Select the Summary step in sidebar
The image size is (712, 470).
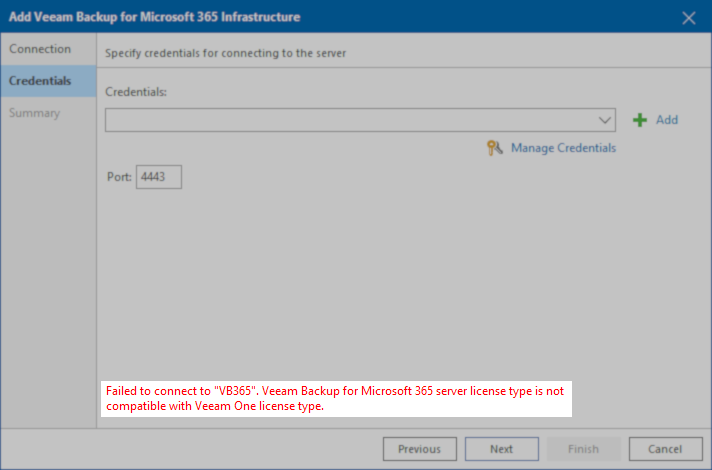(x=48, y=113)
